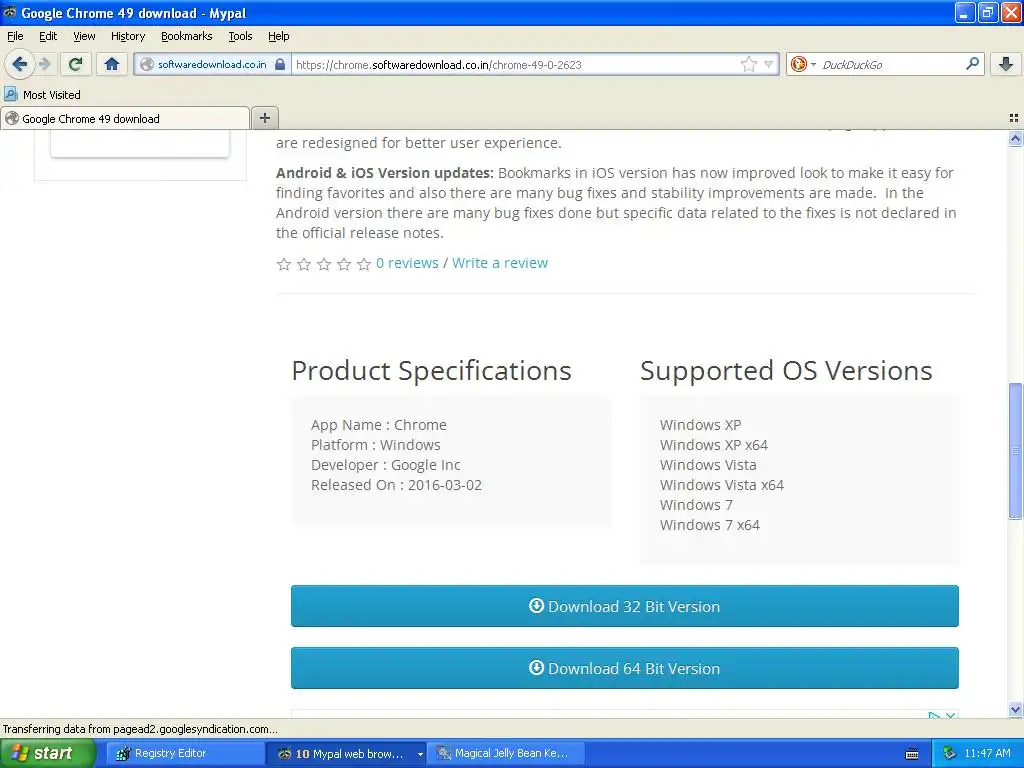Click the Supported OS Versions heading
1024x768 pixels.
[786, 371]
